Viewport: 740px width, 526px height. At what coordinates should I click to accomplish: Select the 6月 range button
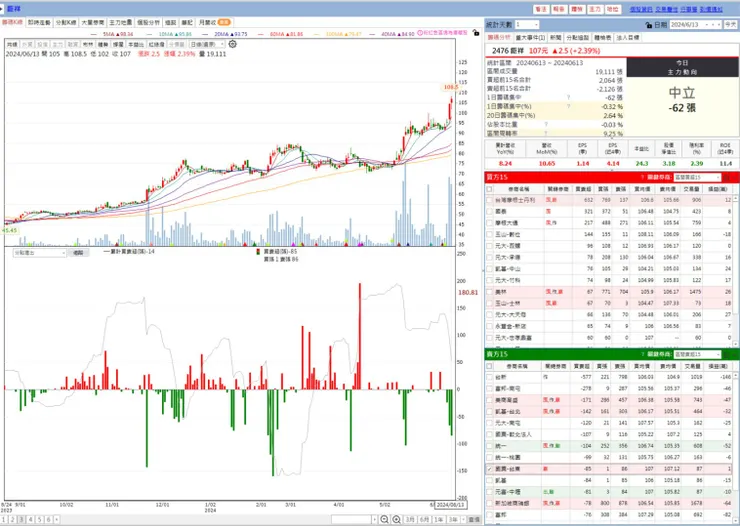[424, 519]
